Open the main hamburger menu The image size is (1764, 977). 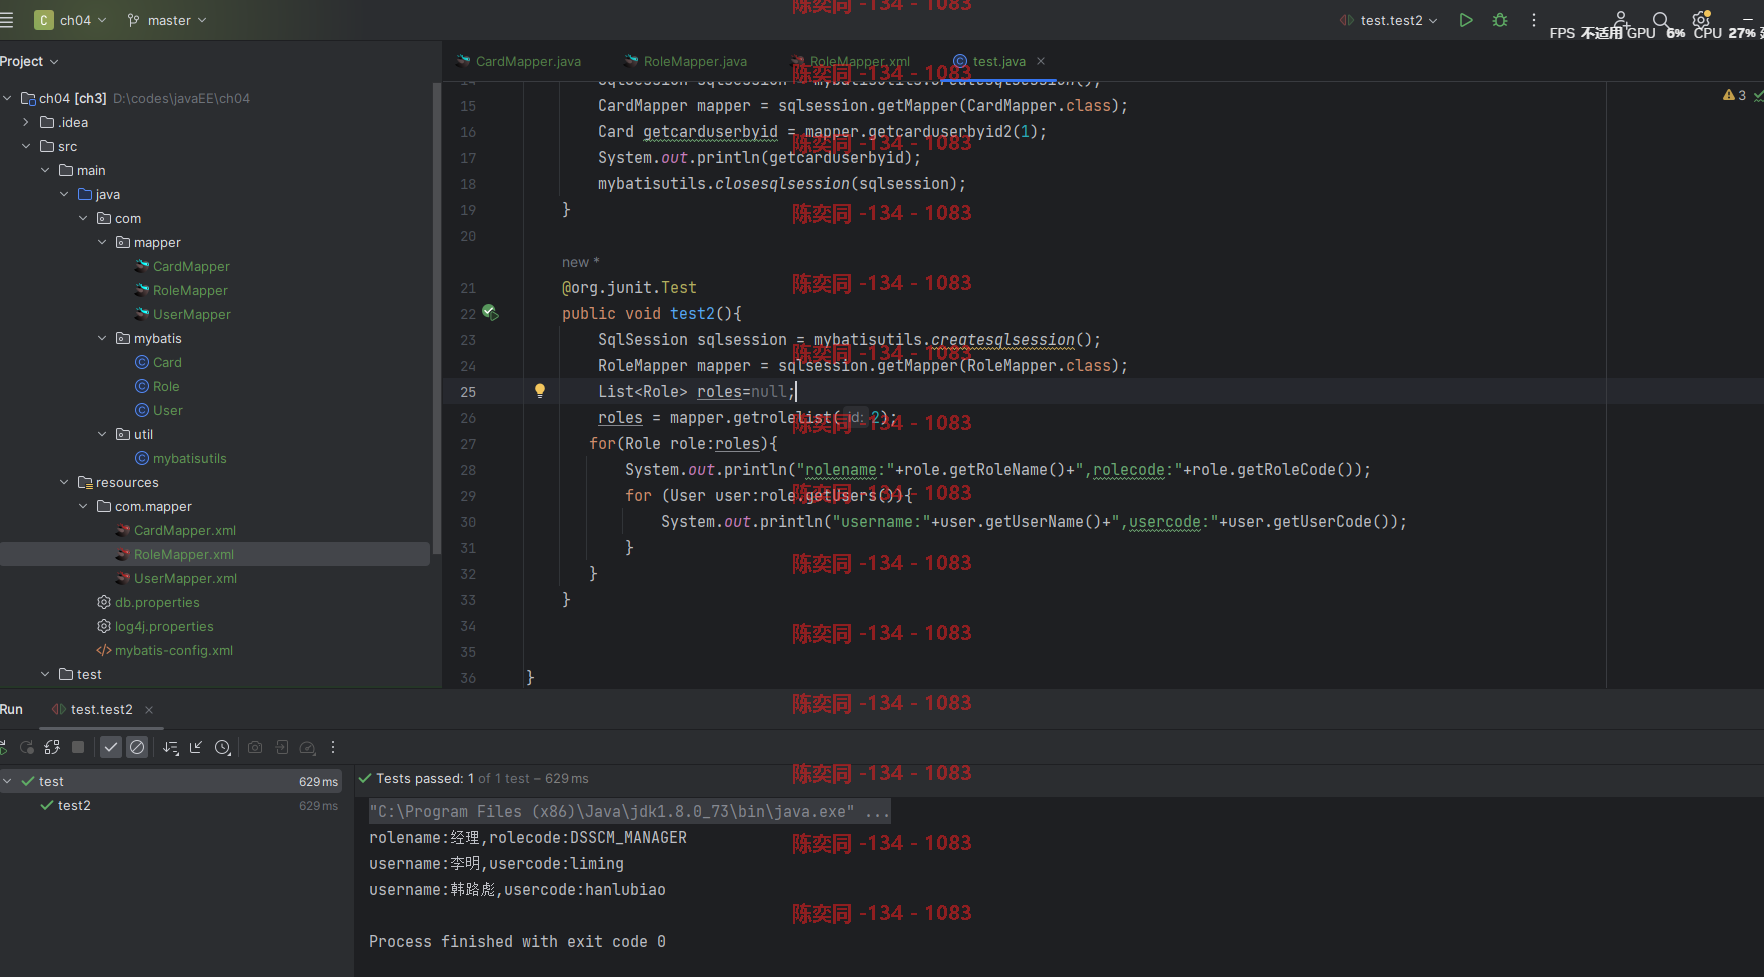[7, 20]
